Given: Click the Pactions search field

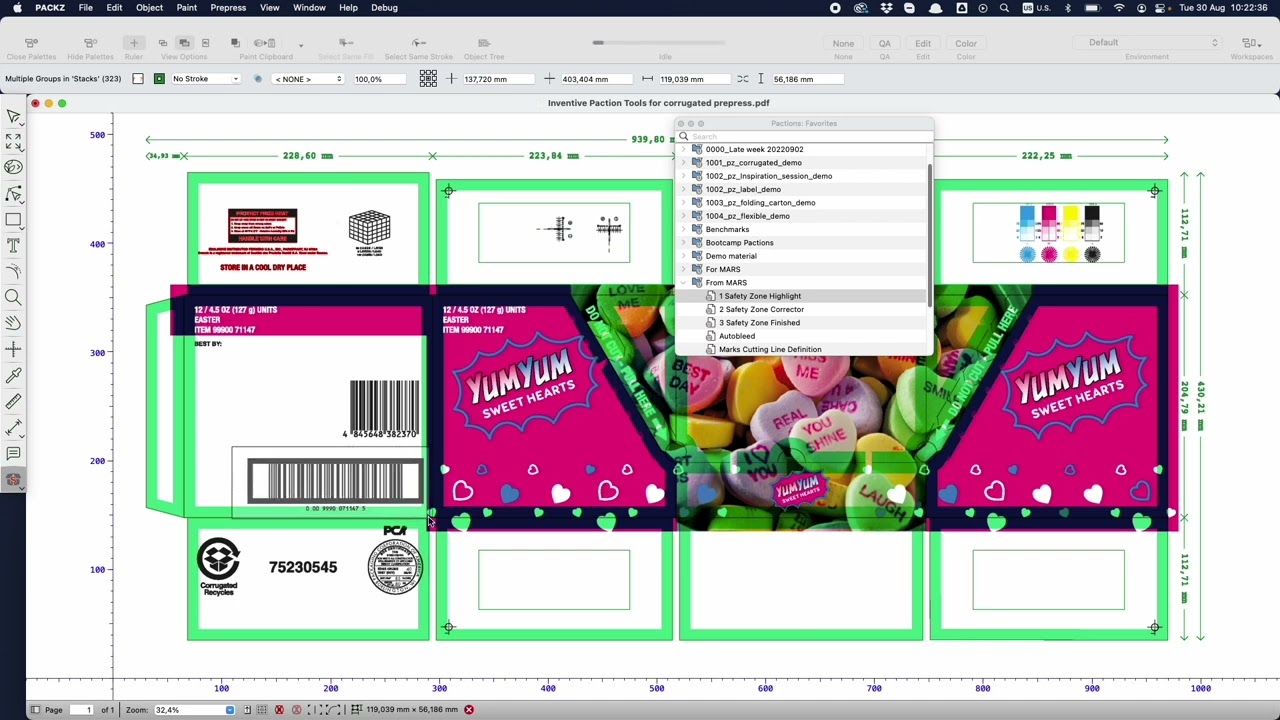Looking at the screenshot, I should tap(804, 136).
